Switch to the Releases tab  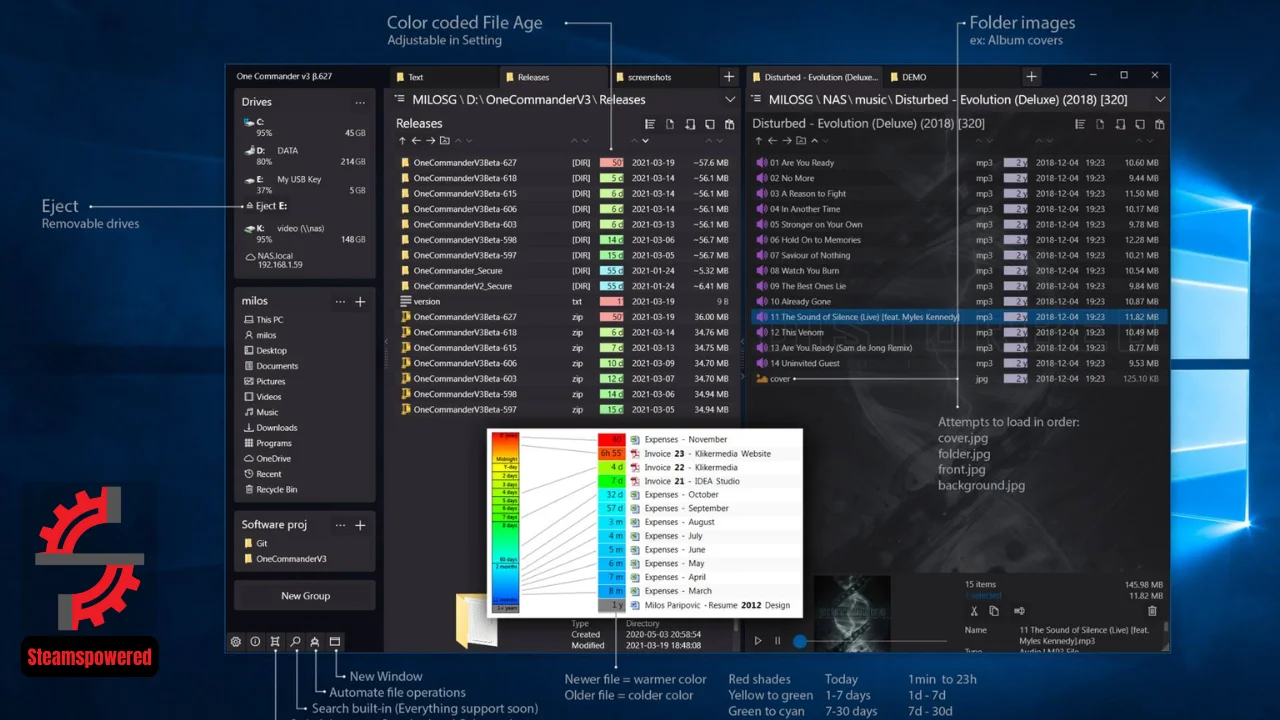(x=552, y=77)
